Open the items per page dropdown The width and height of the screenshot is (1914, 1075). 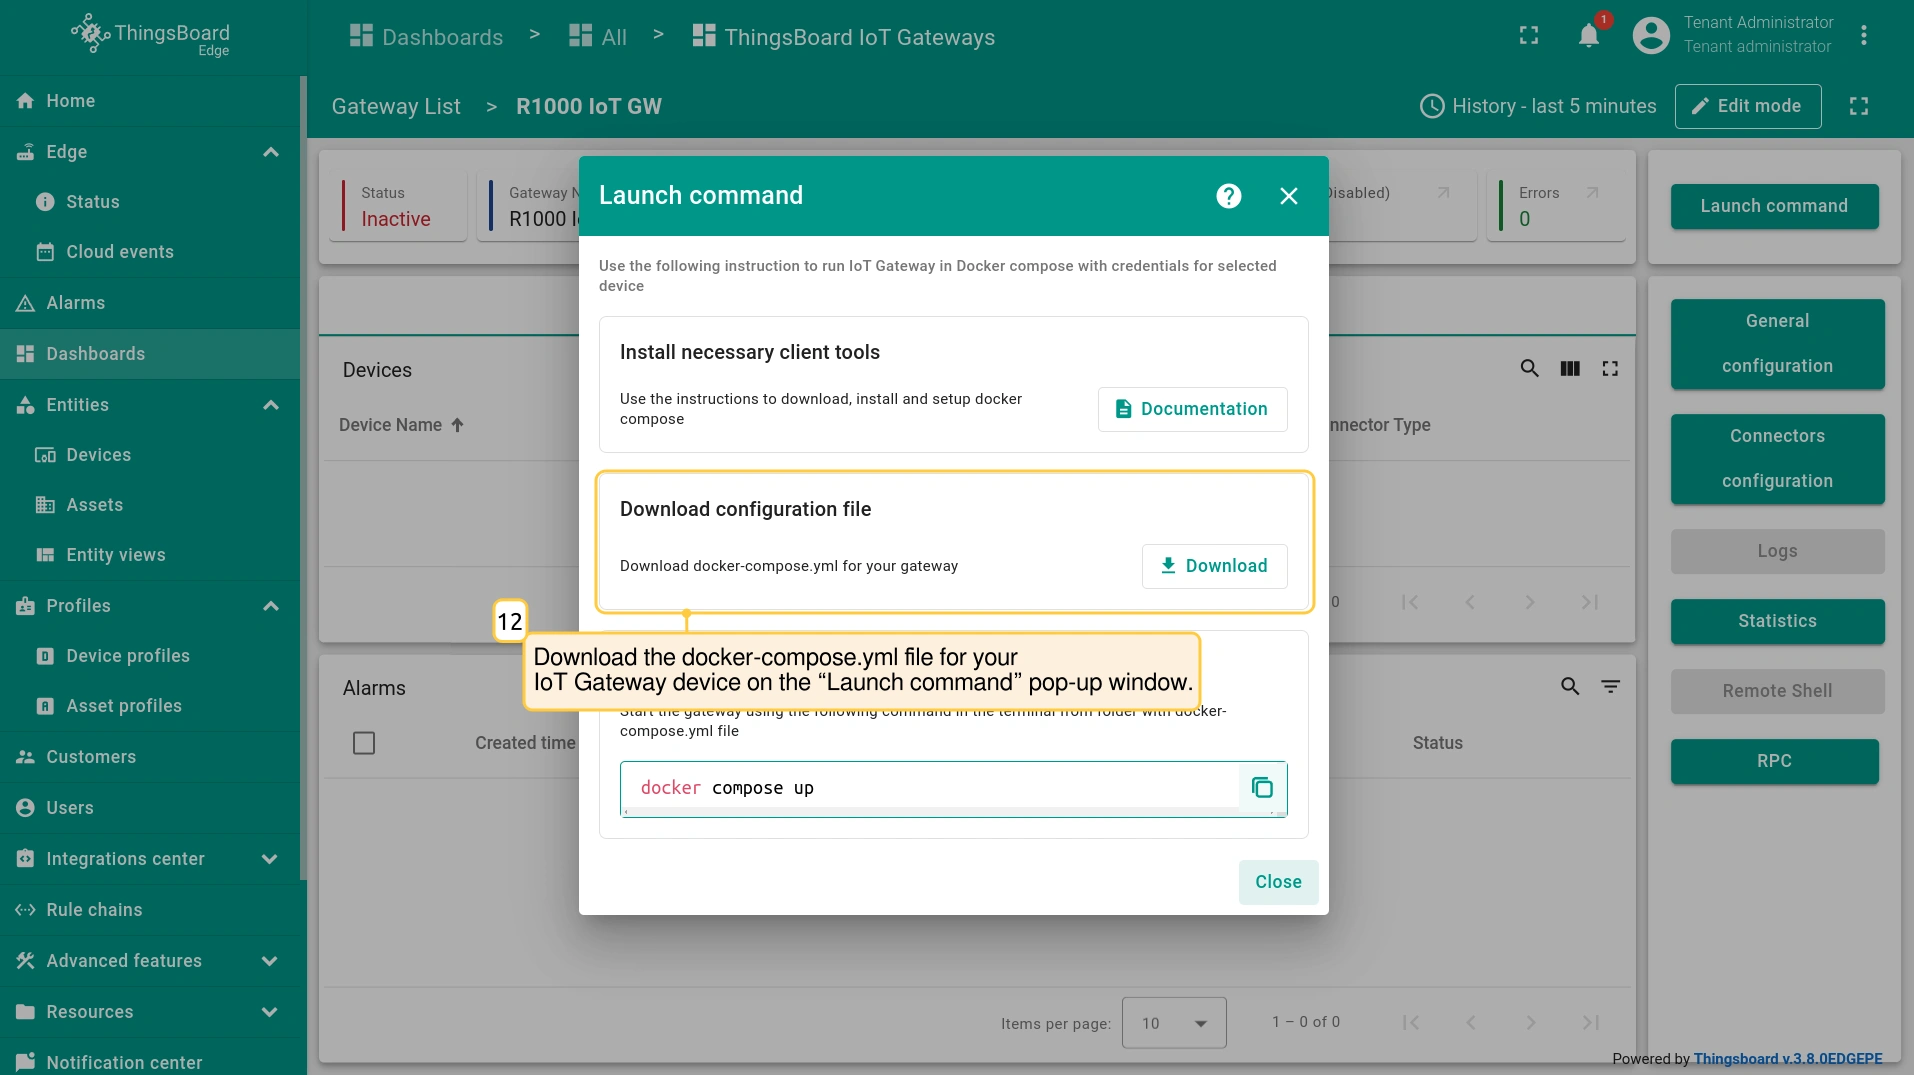point(1174,1023)
